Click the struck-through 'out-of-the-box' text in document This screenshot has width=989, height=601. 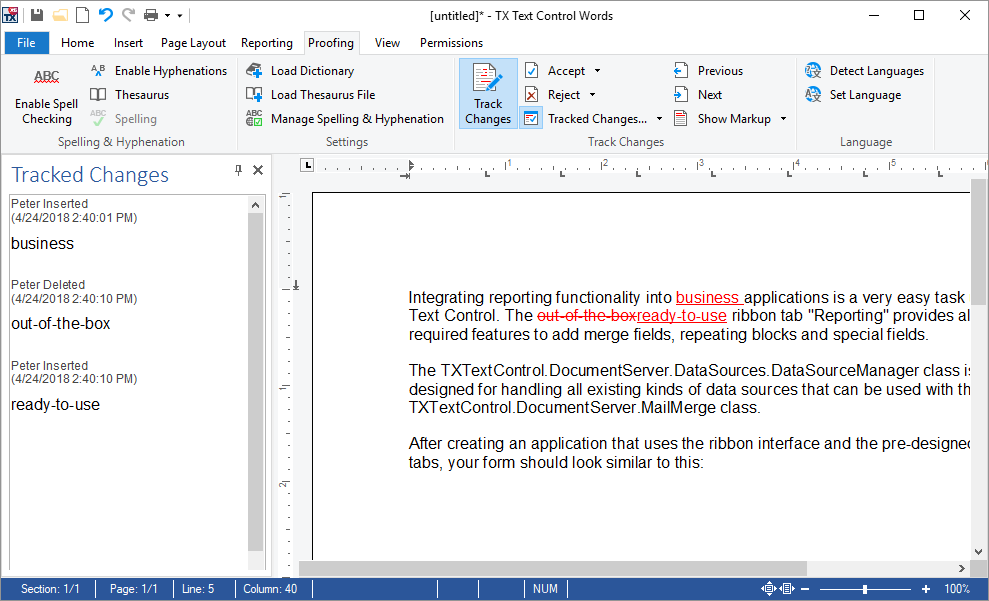(587, 315)
